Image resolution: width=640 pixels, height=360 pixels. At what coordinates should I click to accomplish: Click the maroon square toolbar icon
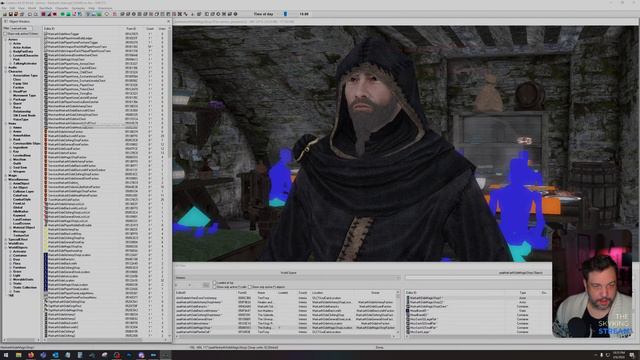[x=43, y=14]
